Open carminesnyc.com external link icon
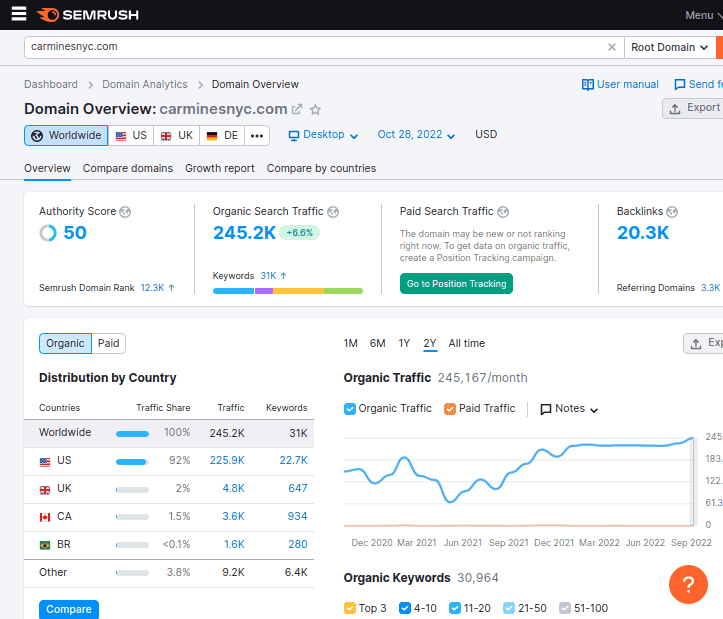723x619 pixels. pos(297,109)
